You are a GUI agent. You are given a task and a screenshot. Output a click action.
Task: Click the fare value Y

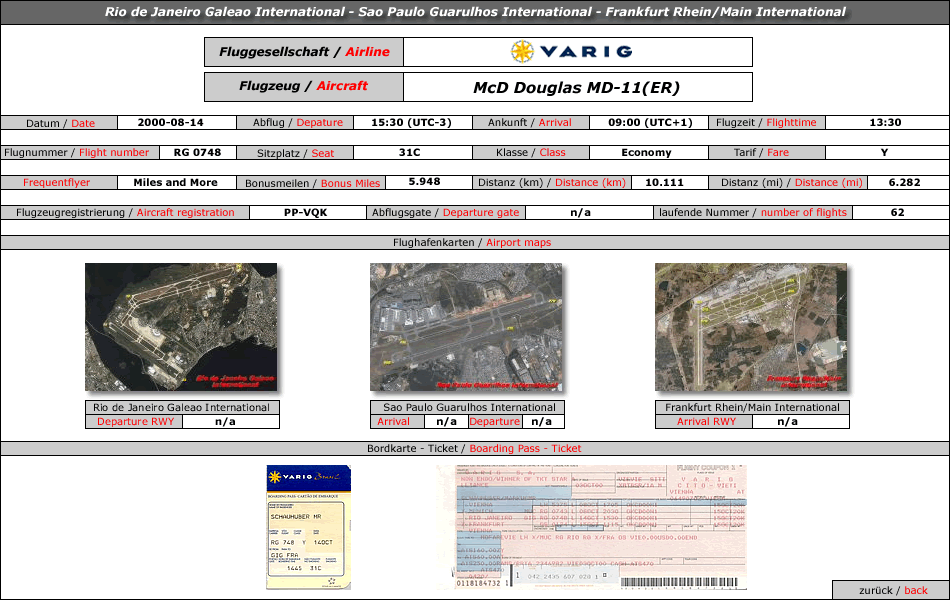point(885,153)
